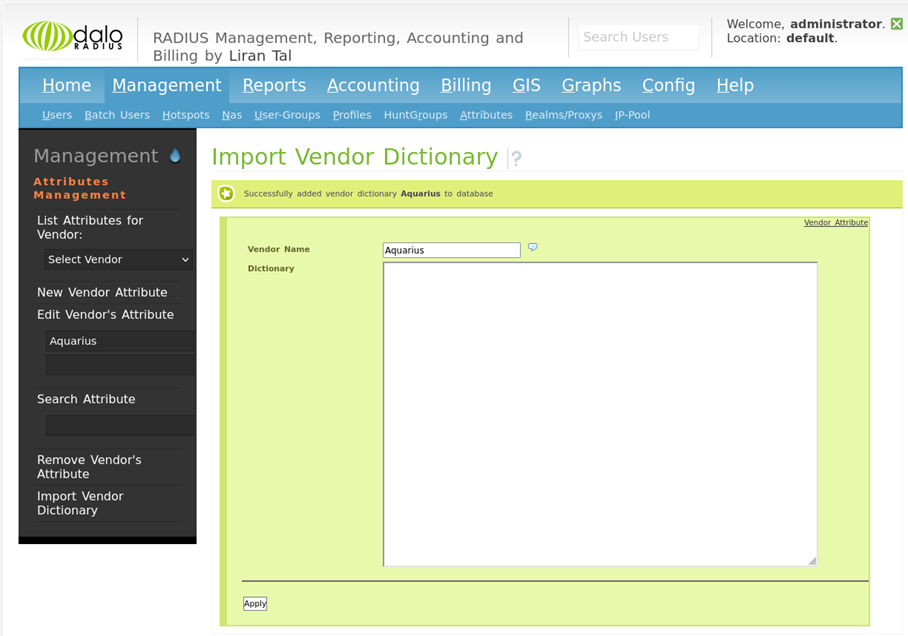Viewport: 908px width, 636px height.
Task: Go to Profiles submenu
Action: point(352,115)
